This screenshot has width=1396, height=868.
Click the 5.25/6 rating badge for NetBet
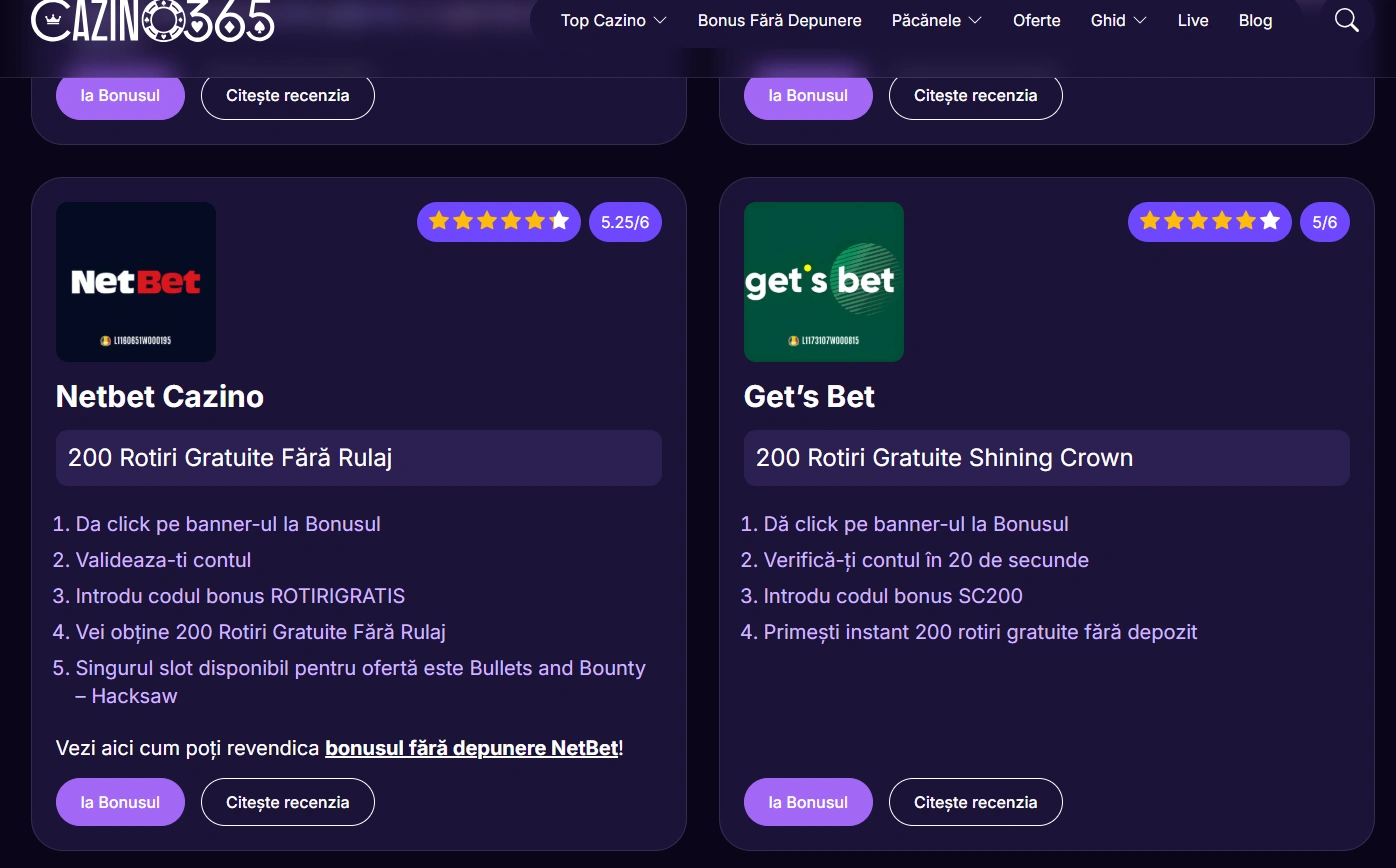click(625, 221)
